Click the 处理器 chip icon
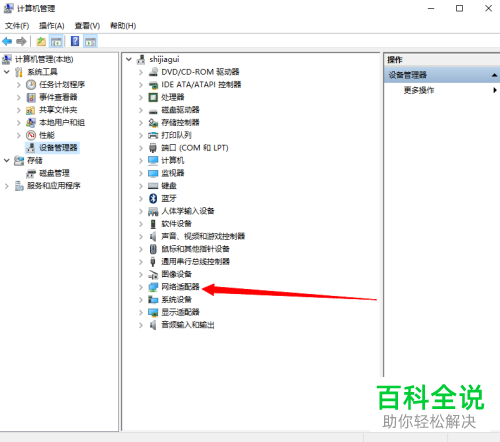The width and height of the screenshot is (500, 442). [153, 97]
